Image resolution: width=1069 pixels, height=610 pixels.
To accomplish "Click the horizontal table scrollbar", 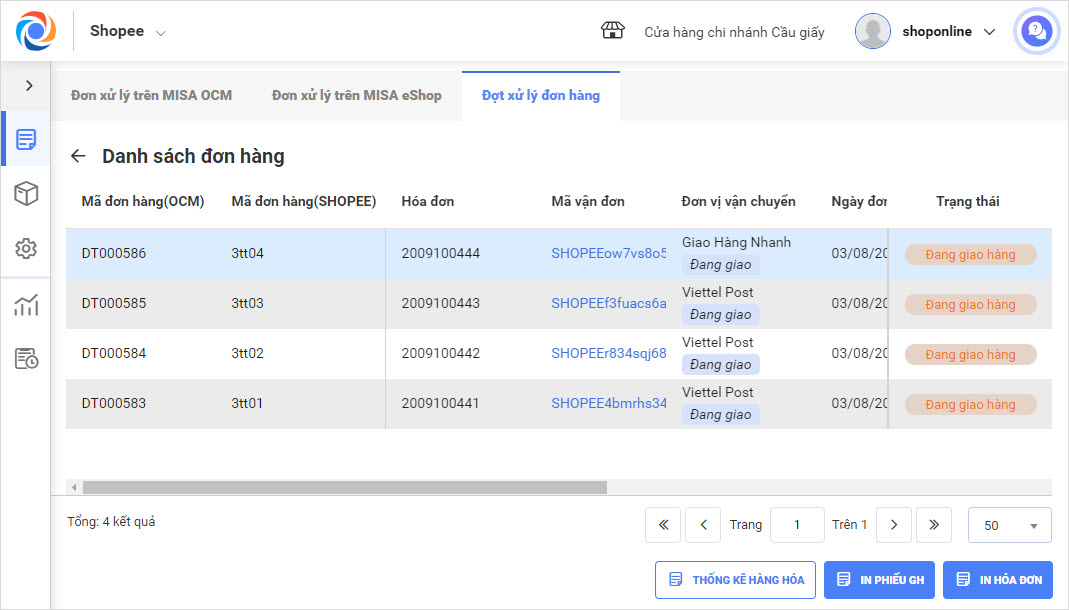I will [x=344, y=488].
